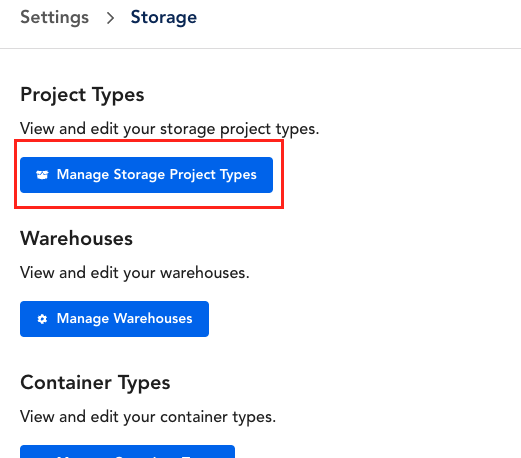Click the word 'Warehouses' inside the blue button

(x=153, y=319)
